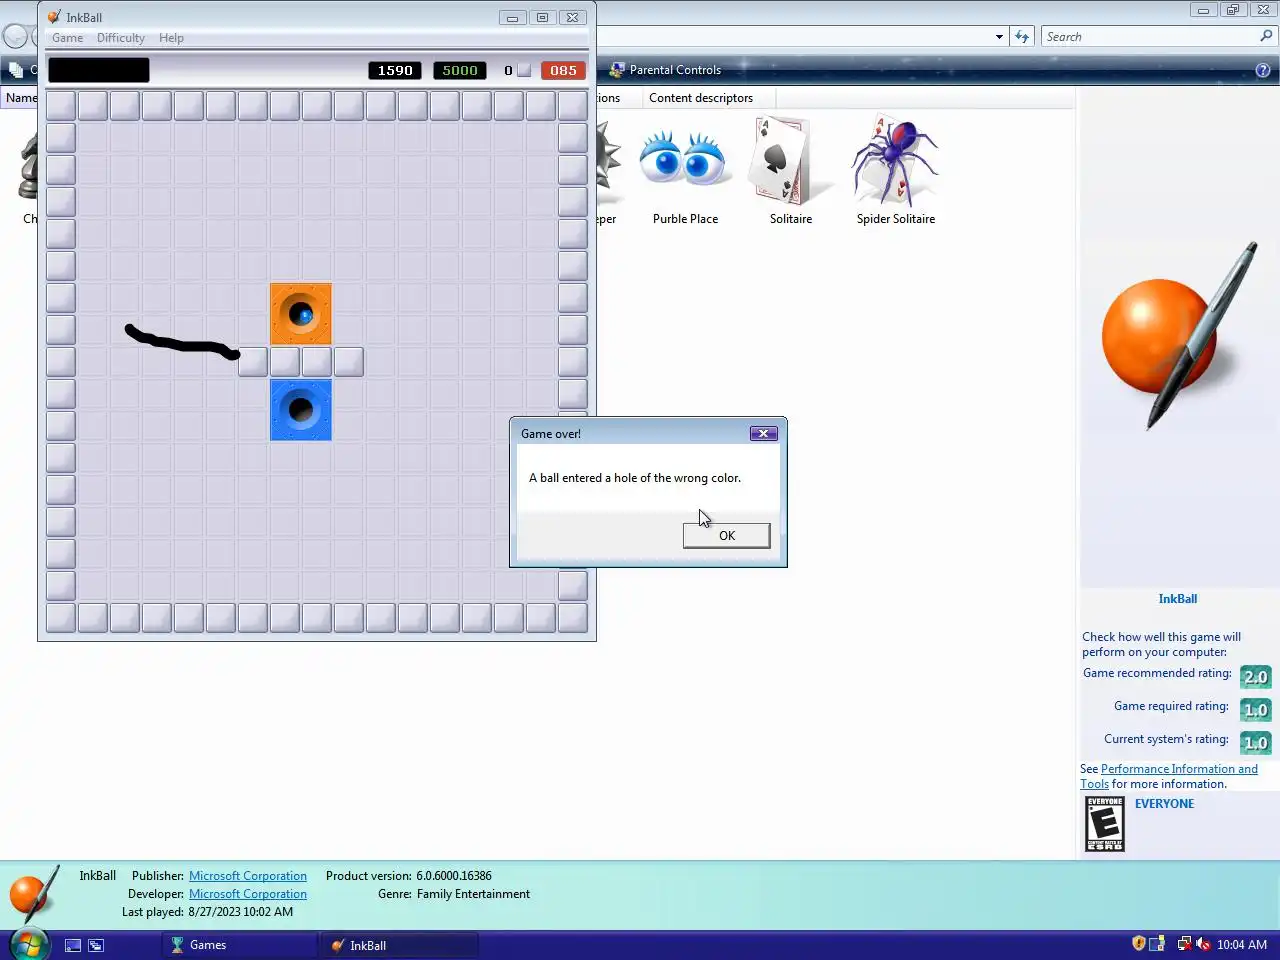Open Performance Information and Tools link
1280x960 pixels.
tap(1169, 776)
